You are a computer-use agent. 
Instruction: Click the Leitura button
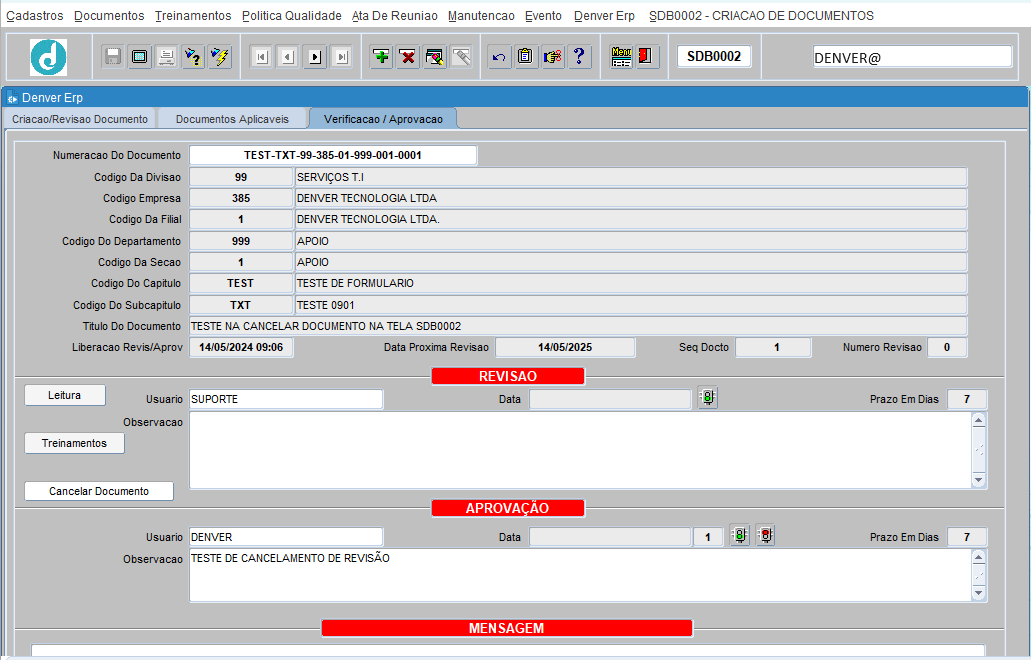pos(64,395)
